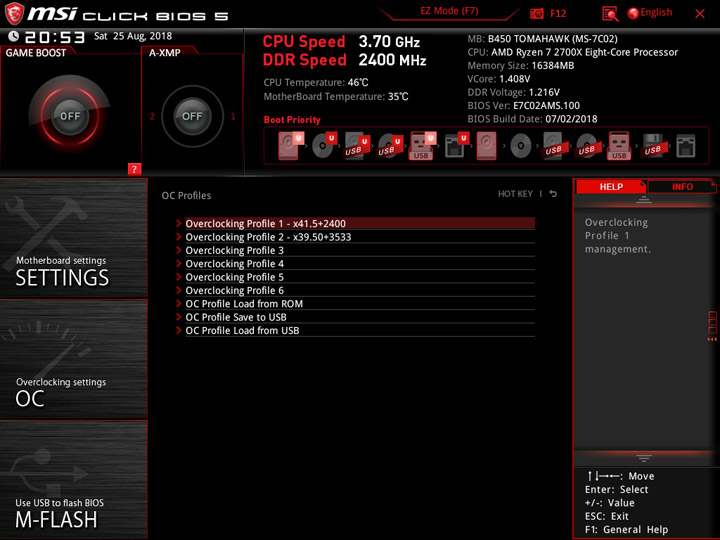The width and height of the screenshot is (720, 540).
Task: Click the top handle of the help panel
Action: pyautogui.click(x=644, y=199)
